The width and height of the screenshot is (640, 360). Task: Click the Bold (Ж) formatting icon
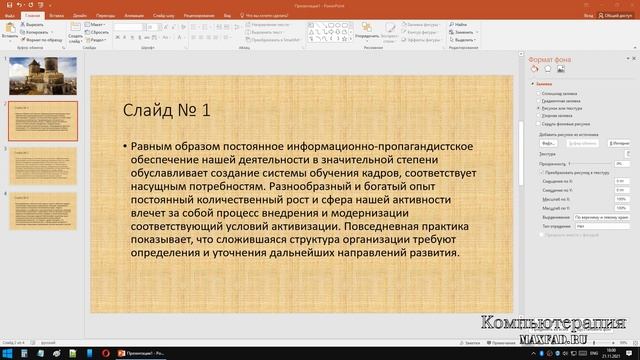point(118,38)
